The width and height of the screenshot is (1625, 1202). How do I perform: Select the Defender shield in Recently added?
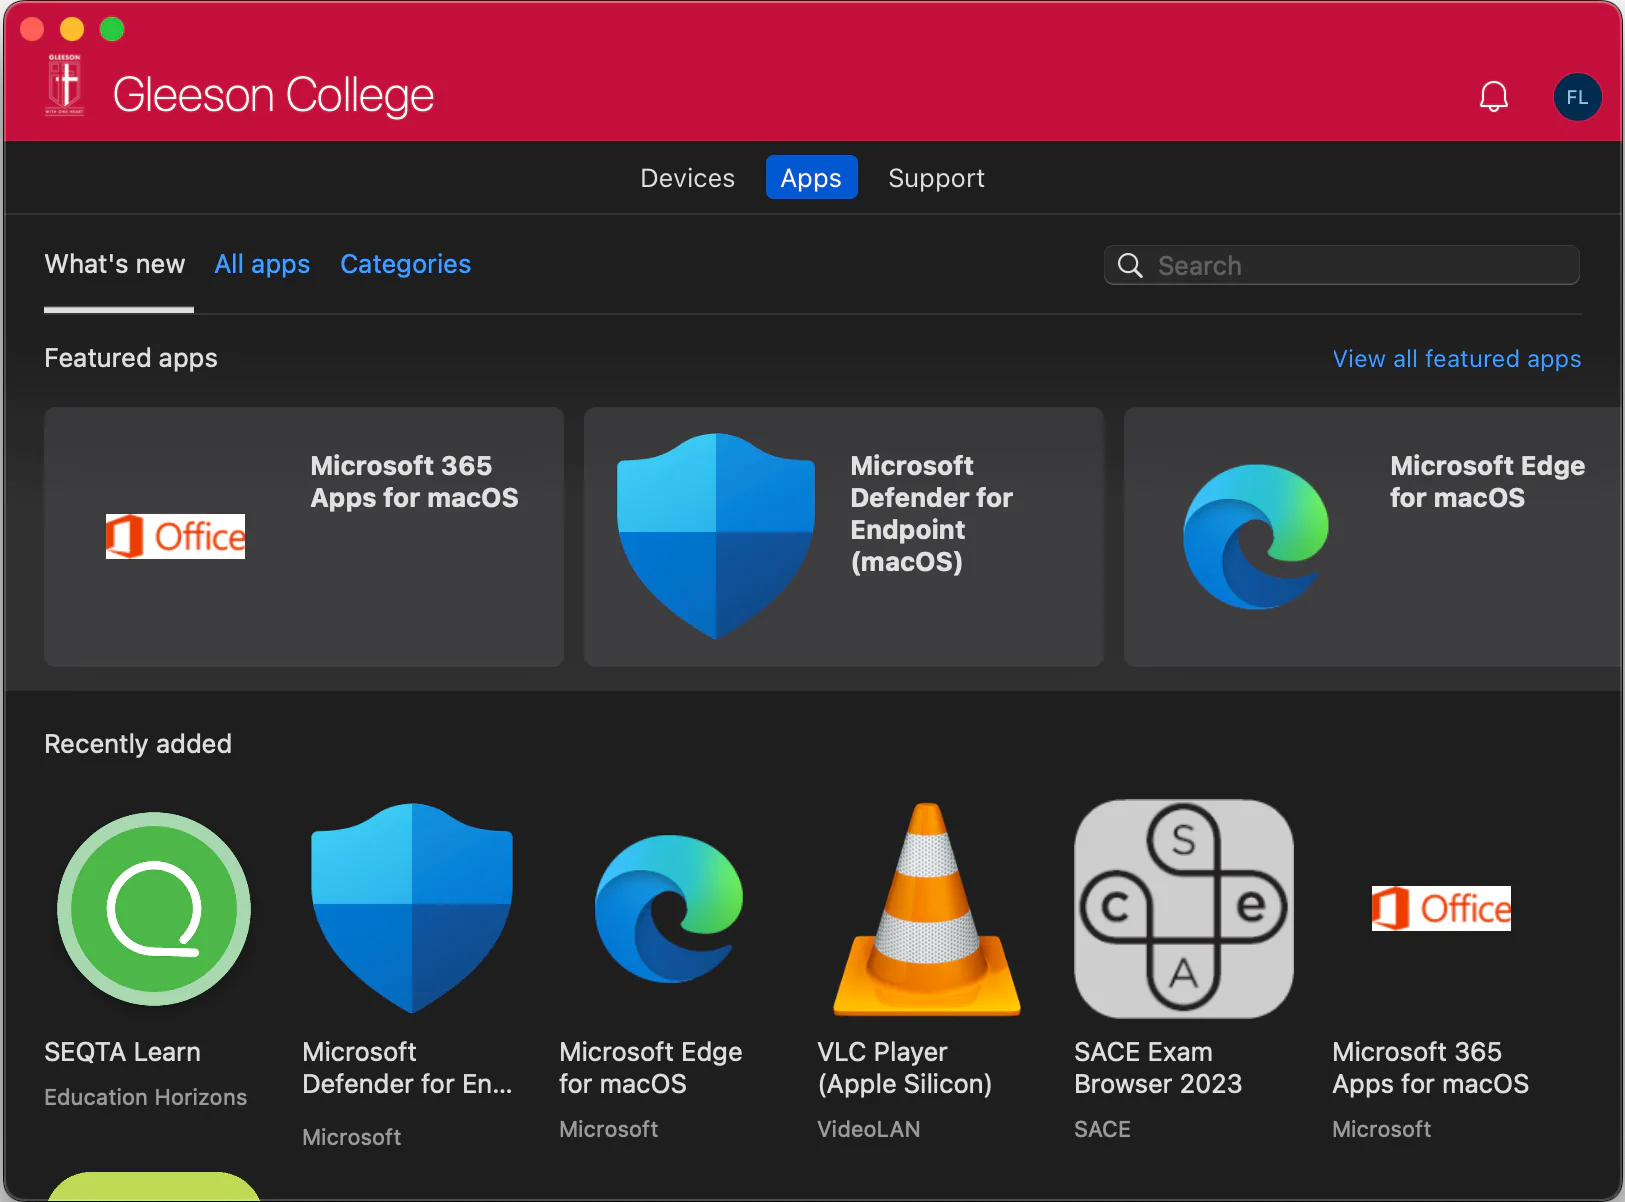412,908
